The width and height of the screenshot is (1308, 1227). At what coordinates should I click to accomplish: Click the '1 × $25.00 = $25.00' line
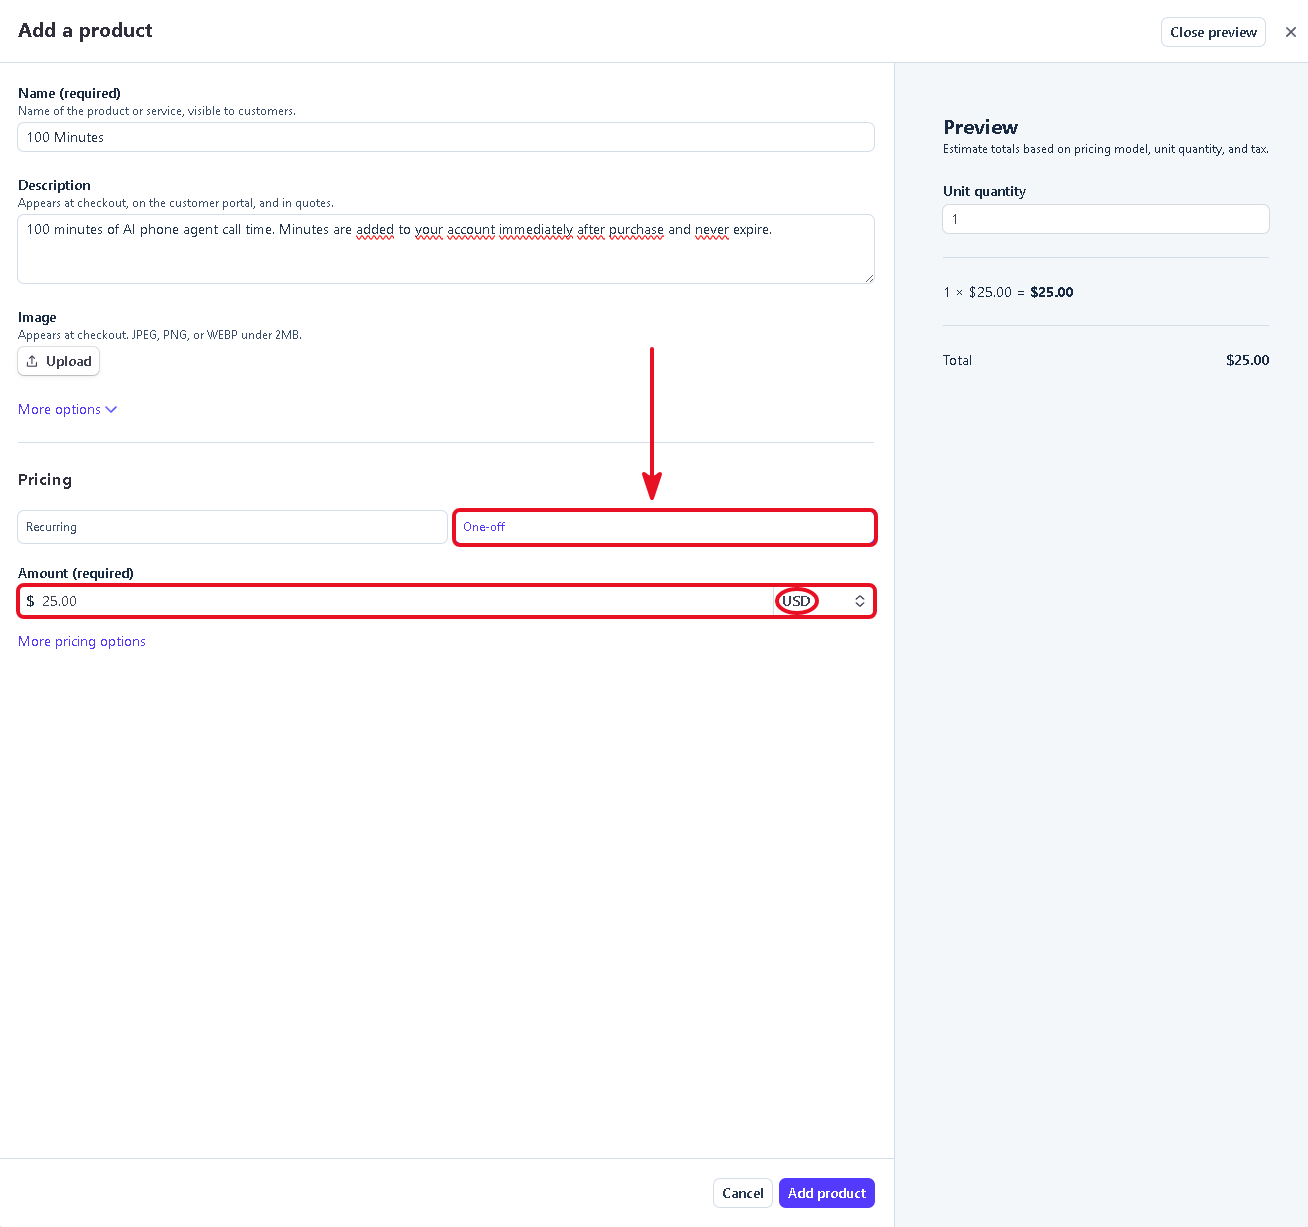(1008, 292)
